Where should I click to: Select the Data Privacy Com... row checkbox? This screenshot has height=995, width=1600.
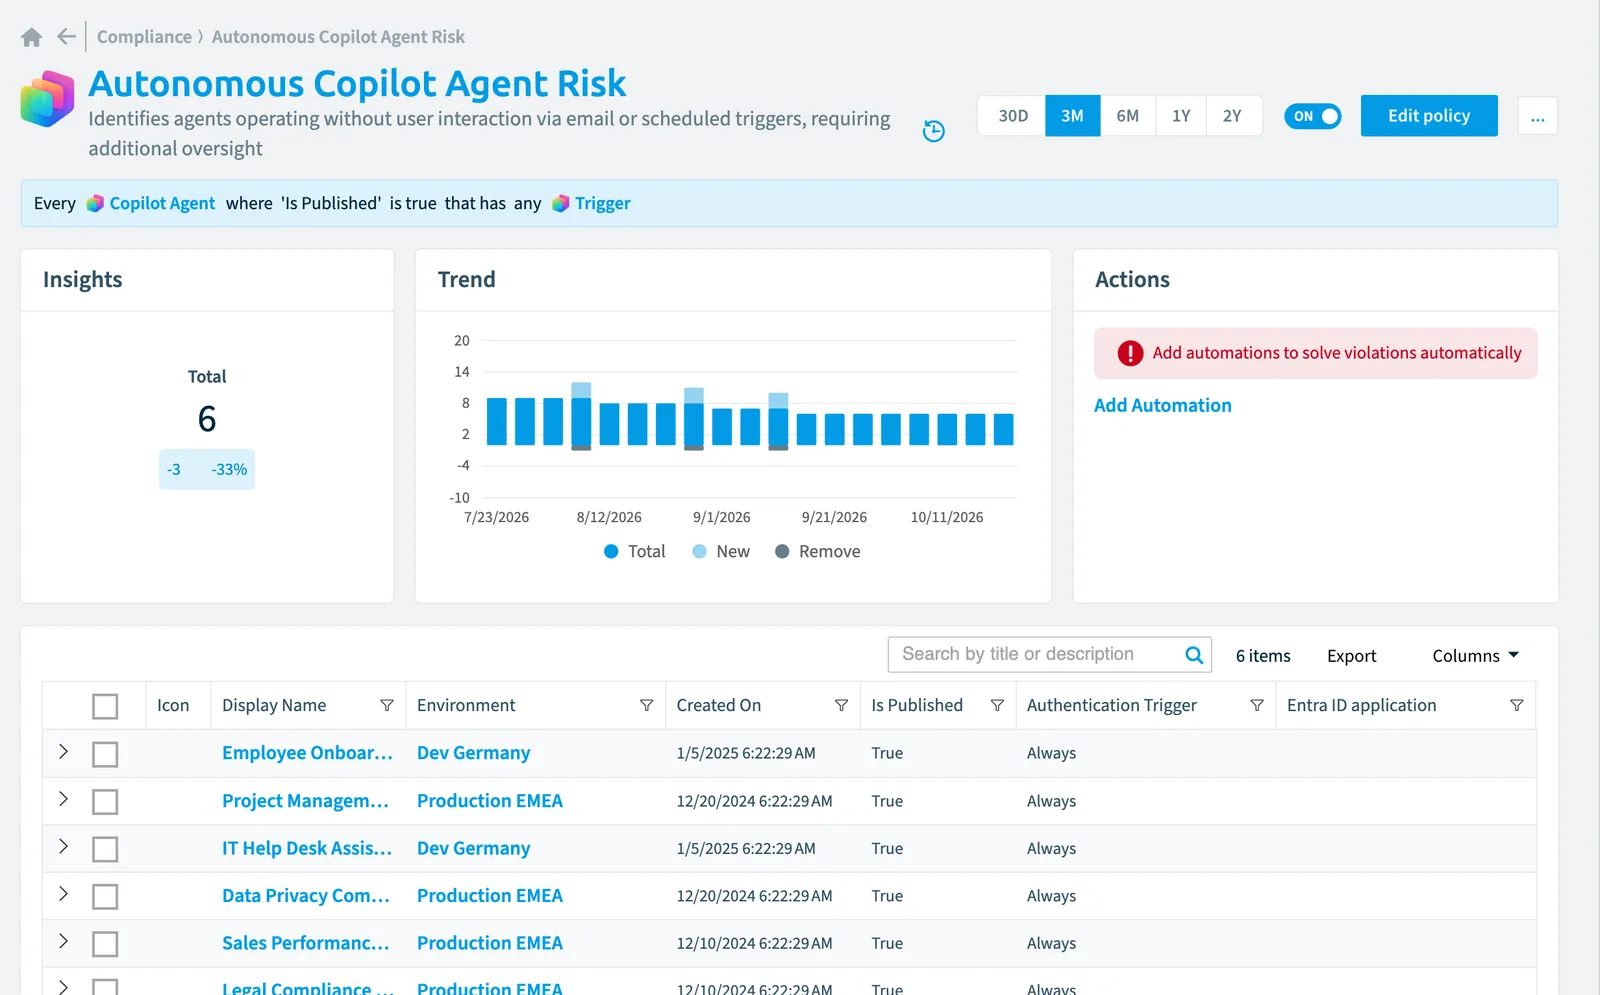(105, 897)
